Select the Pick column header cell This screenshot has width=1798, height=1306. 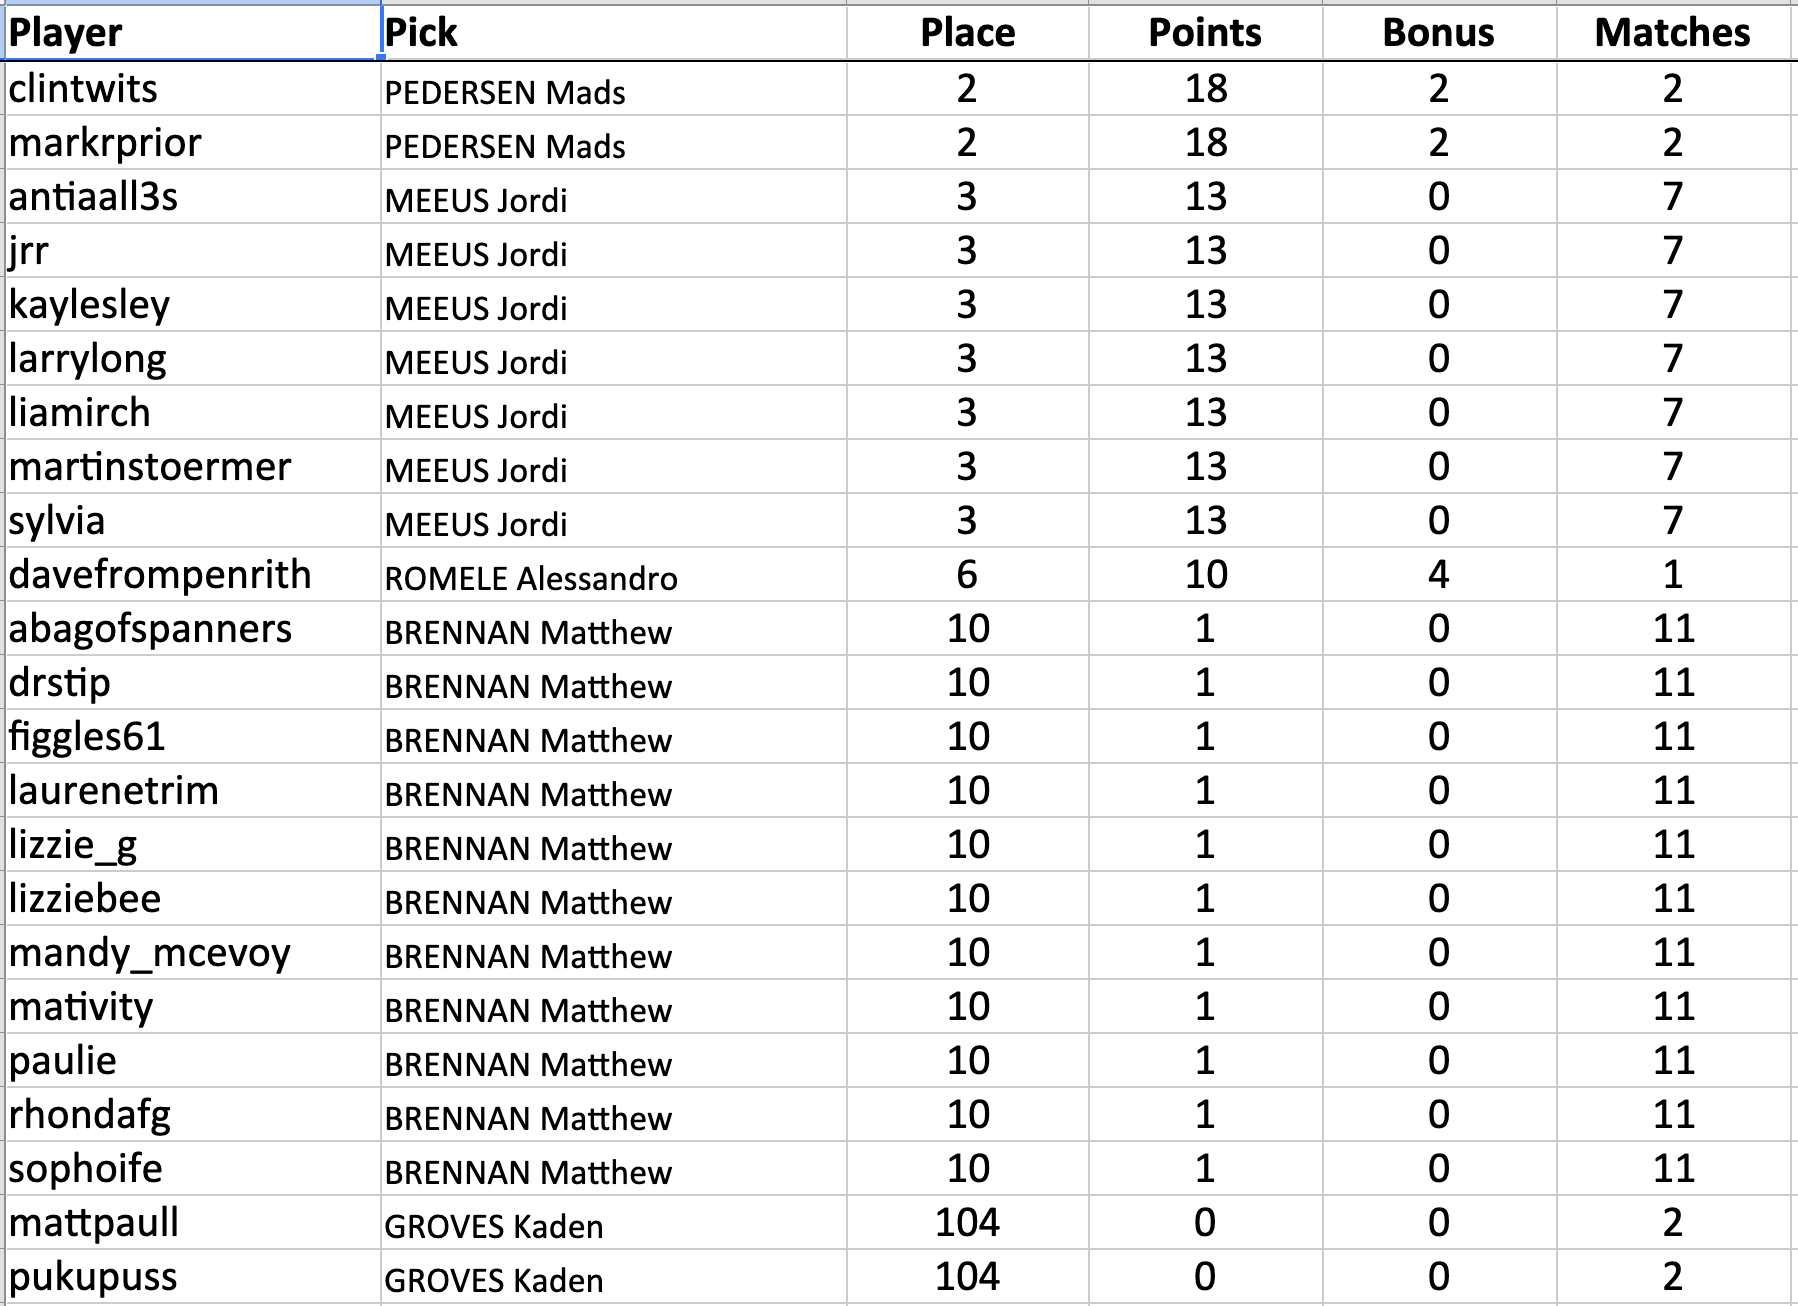click(614, 33)
